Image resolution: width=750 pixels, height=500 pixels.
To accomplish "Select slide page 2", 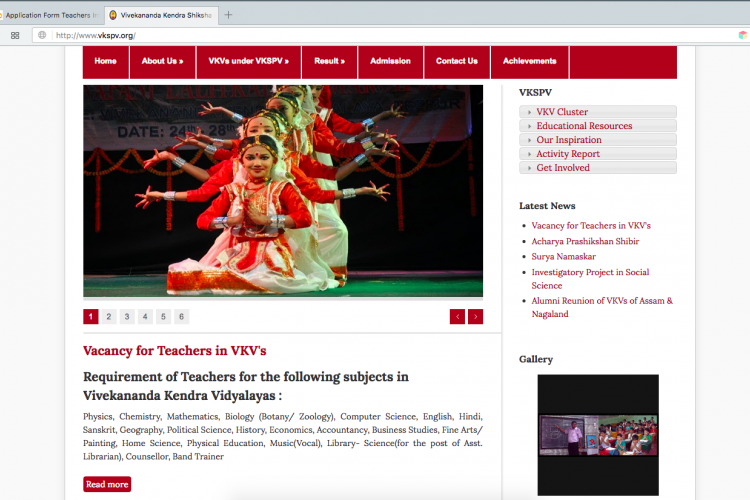I will pyautogui.click(x=109, y=316).
